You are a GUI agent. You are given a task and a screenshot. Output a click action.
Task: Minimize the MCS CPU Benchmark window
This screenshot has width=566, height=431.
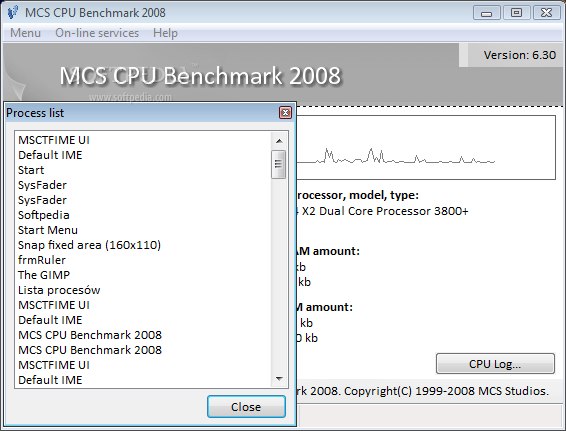pos(486,13)
